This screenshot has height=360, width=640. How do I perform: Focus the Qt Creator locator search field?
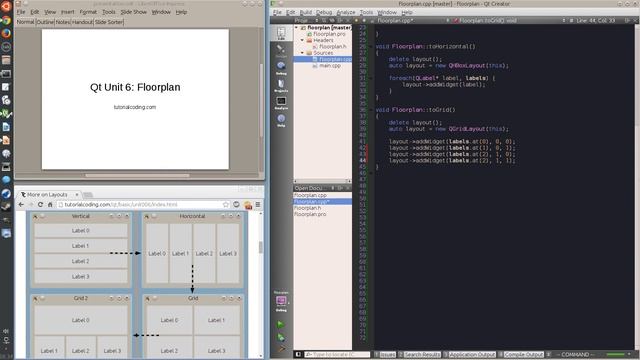coord(337,355)
